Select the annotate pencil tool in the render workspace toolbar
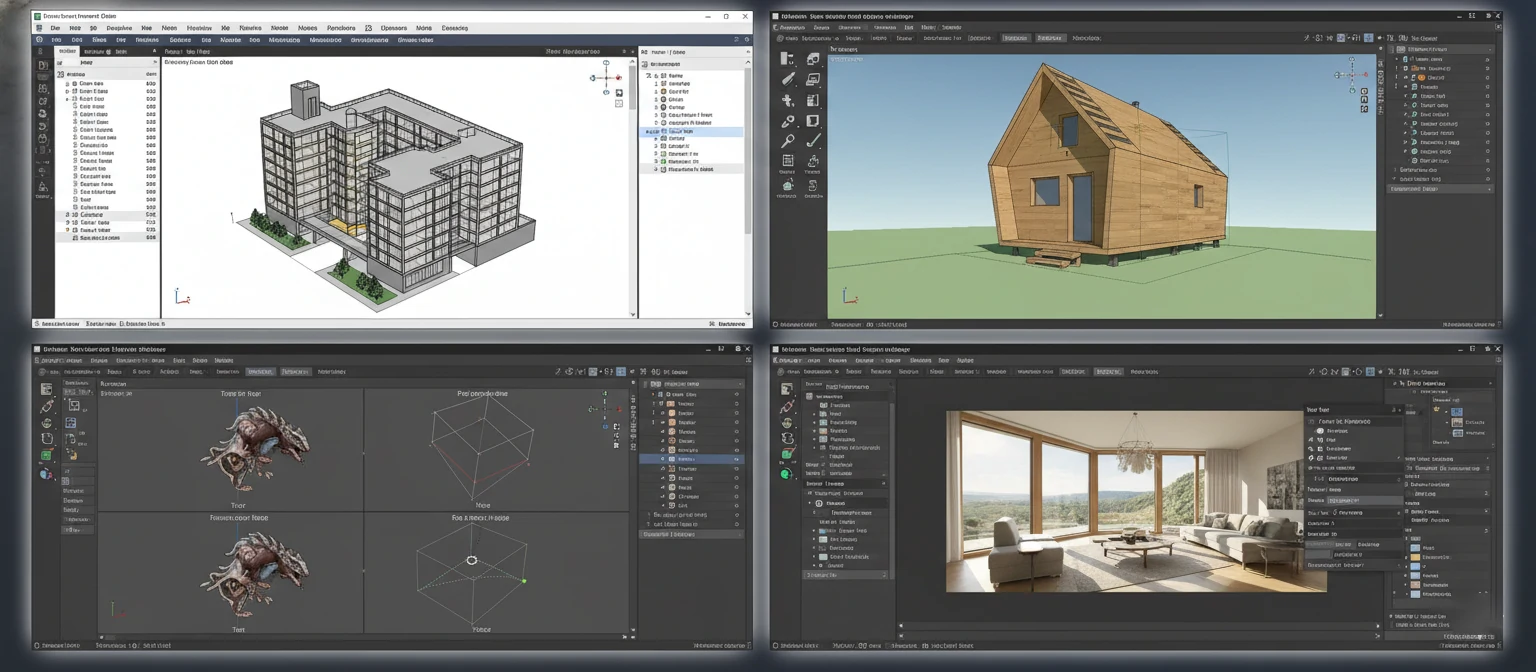 click(x=789, y=407)
